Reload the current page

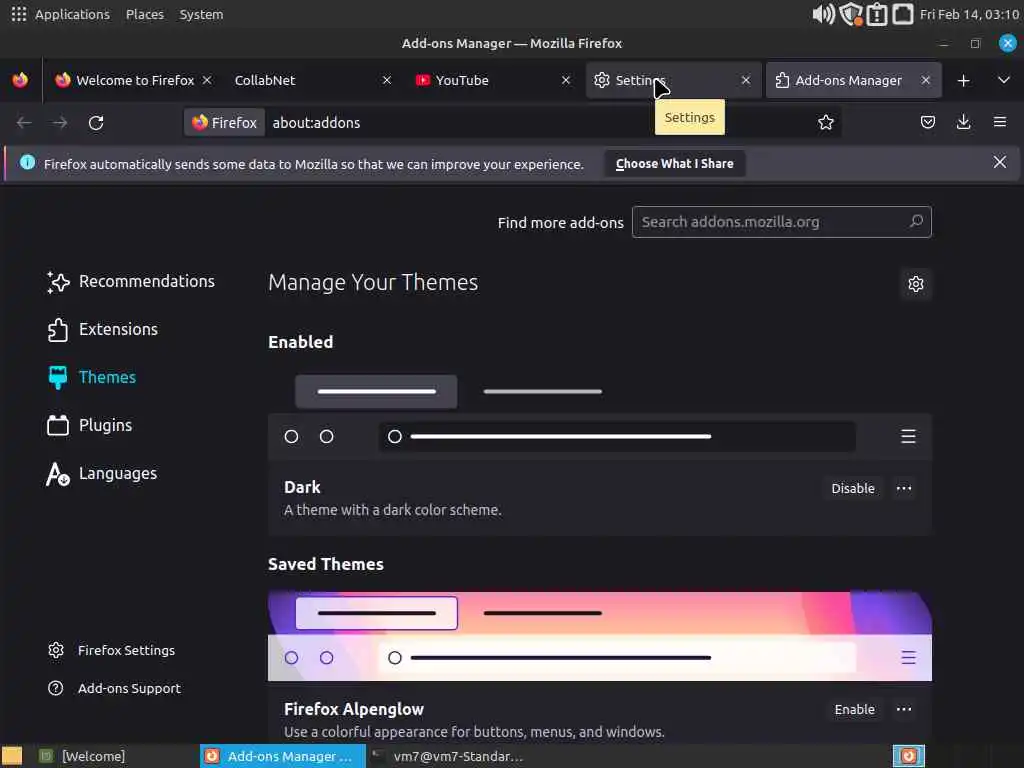click(x=96, y=123)
